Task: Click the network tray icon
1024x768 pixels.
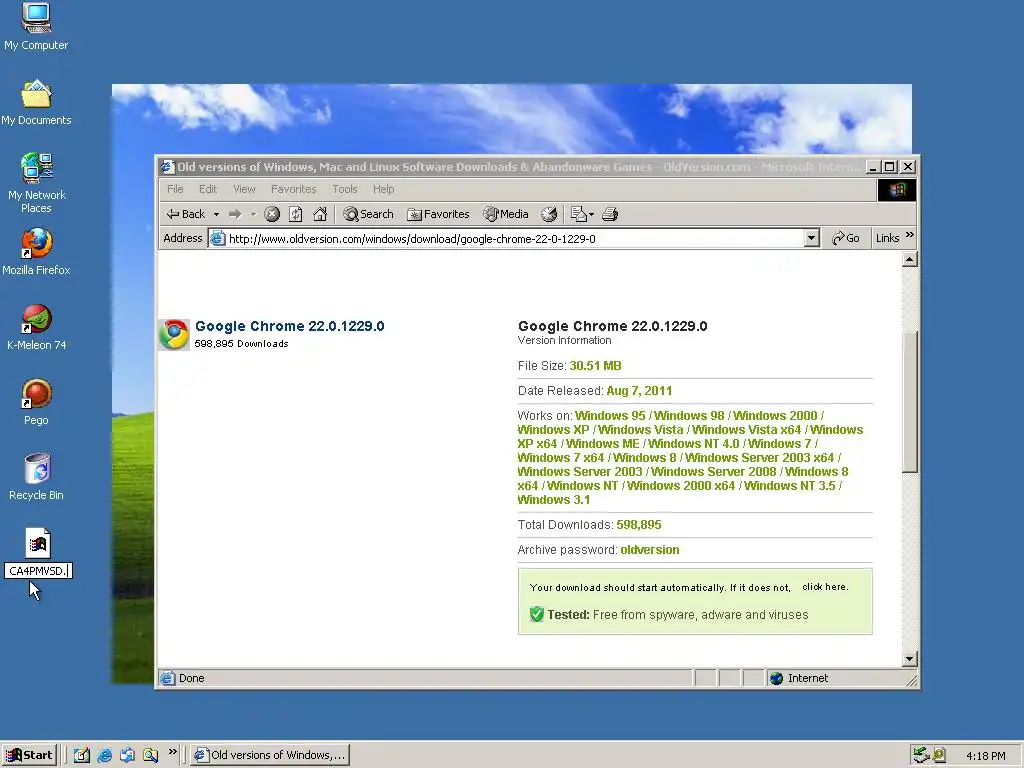Action: coord(921,755)
